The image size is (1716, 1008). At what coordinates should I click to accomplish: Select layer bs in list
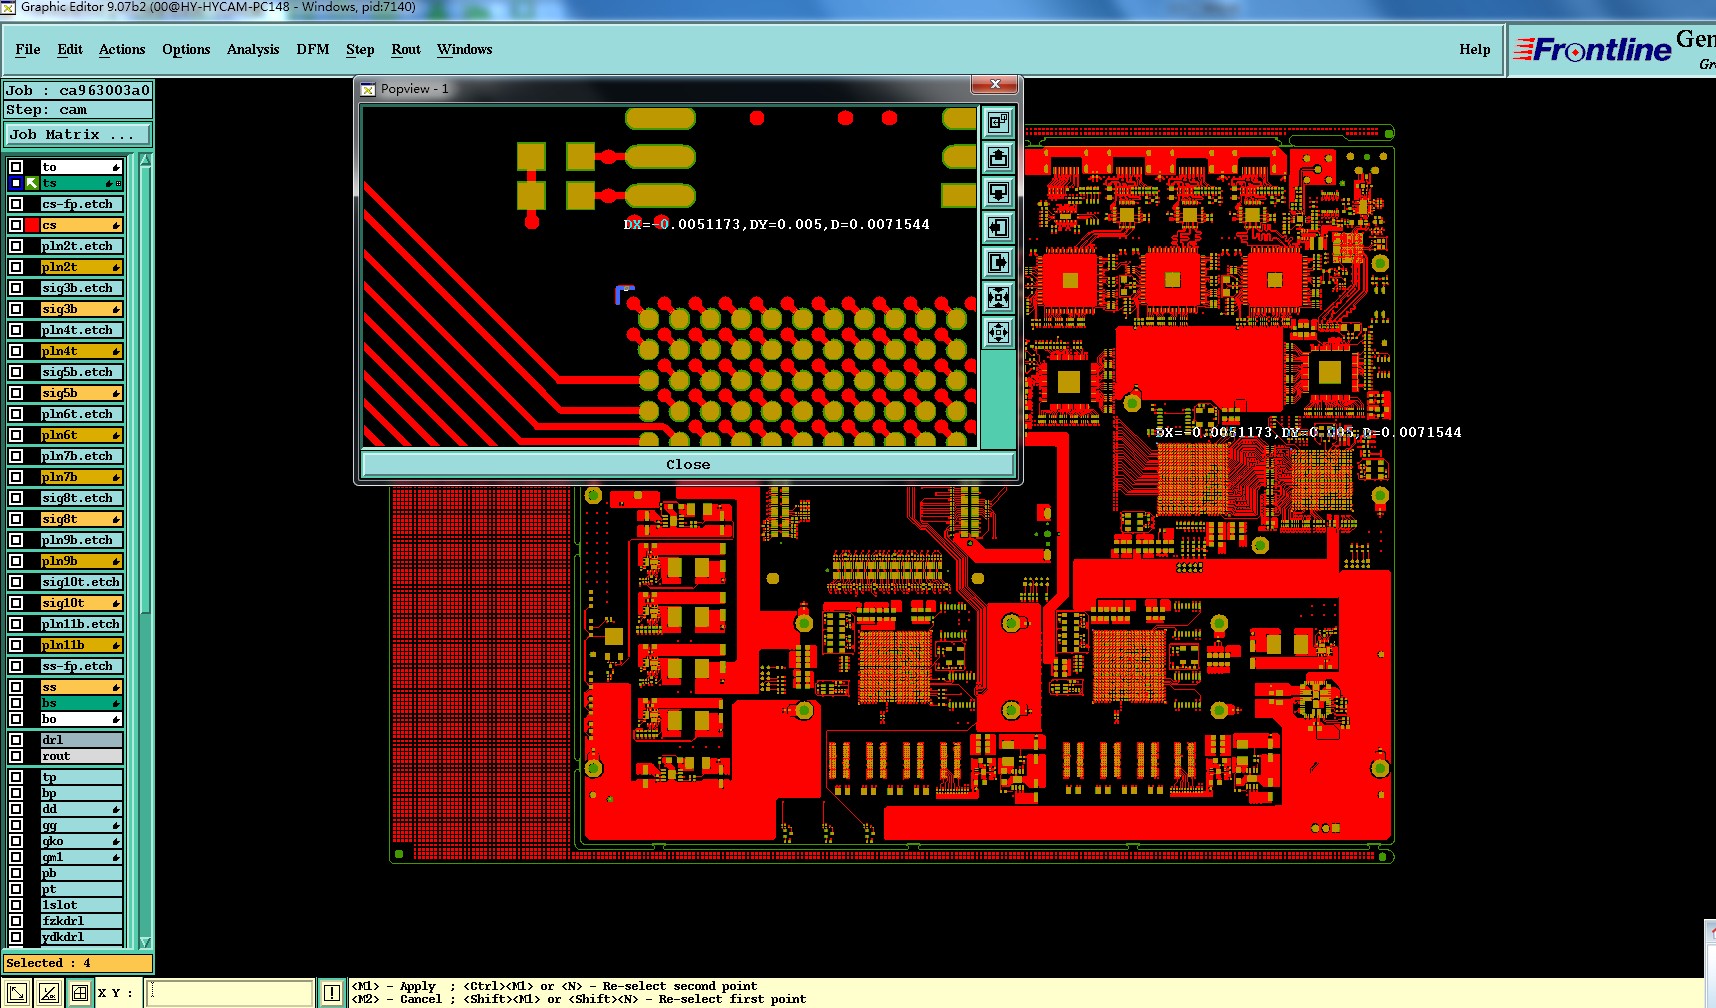(x=81, y=703)
